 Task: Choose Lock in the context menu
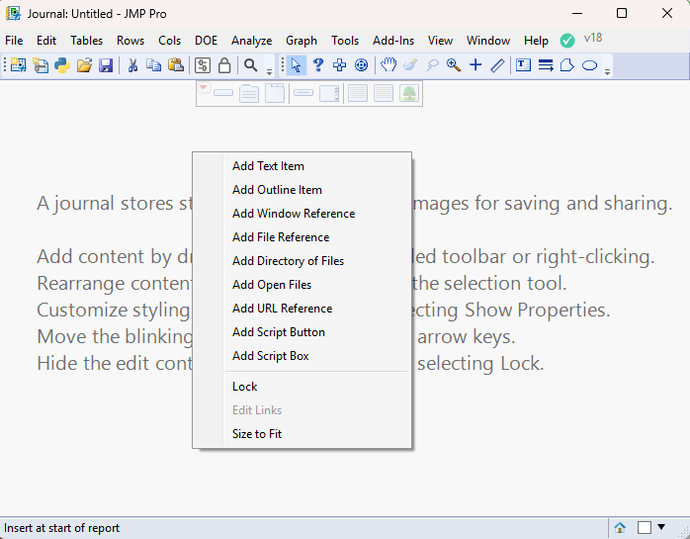click(x=302, y=386)
